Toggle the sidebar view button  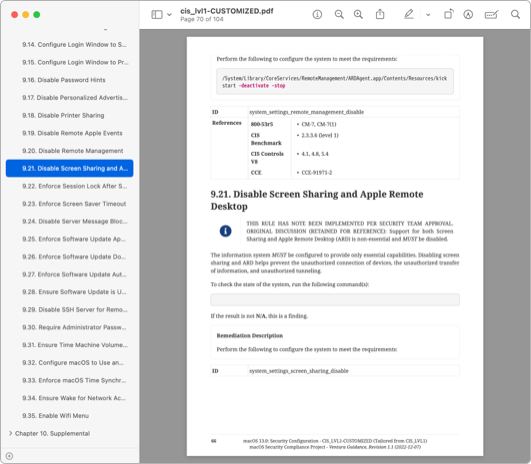tap(156, 15)
